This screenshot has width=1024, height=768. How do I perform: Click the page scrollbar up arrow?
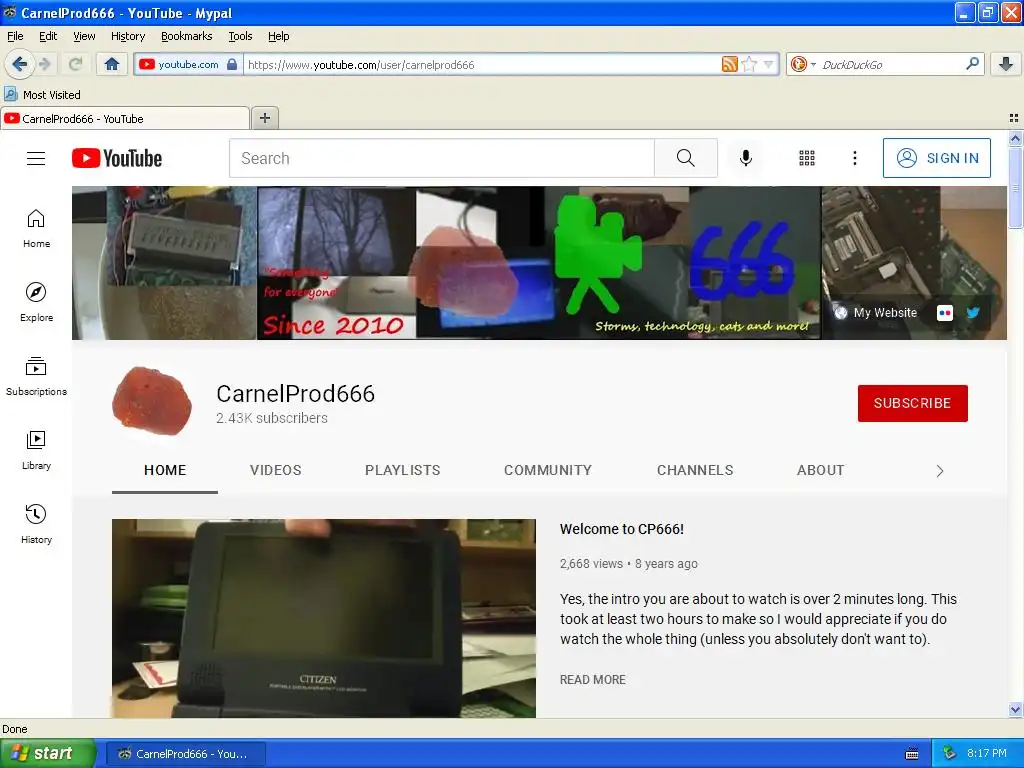pyautogui.click(x=1015, y=138)
